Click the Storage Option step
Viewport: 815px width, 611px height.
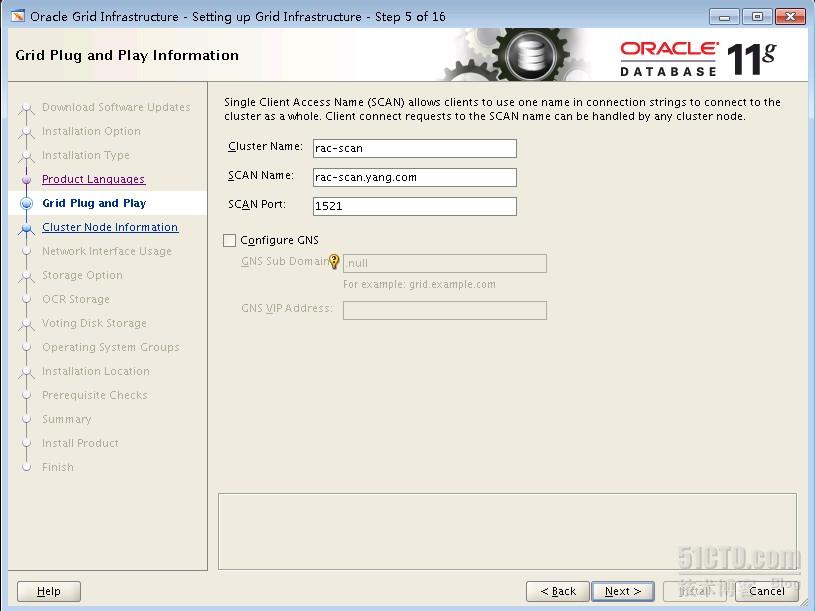click(82, 275)
